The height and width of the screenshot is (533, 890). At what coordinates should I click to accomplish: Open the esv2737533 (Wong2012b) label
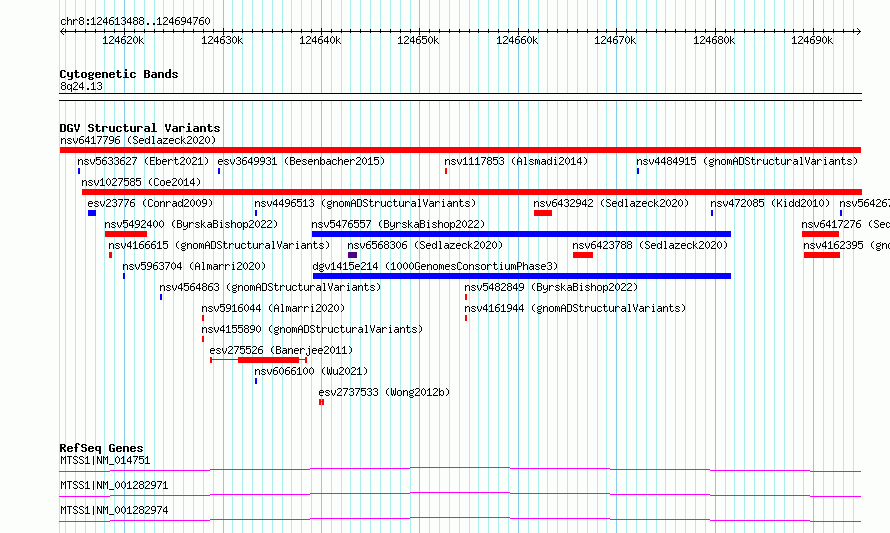click(384, 392)
